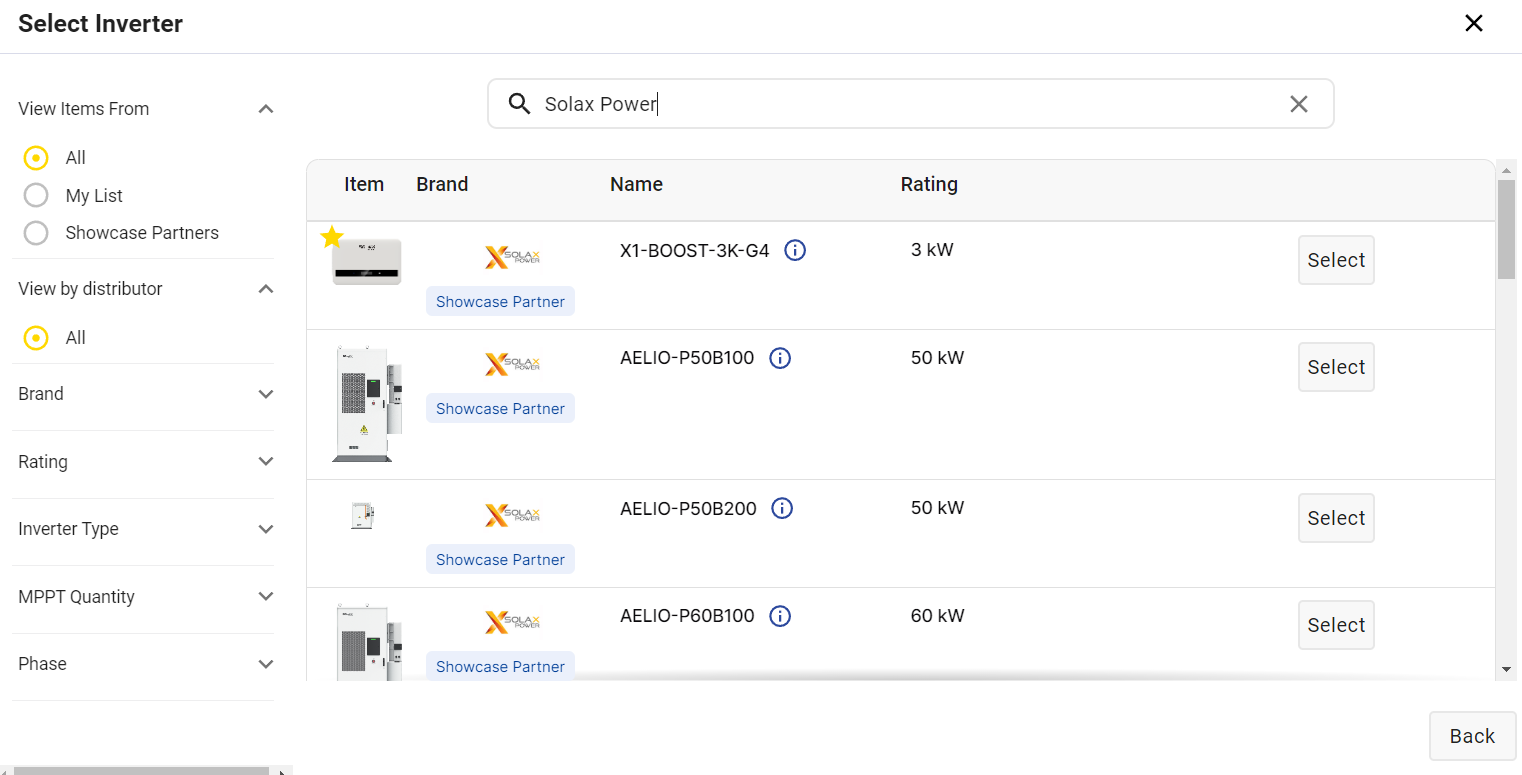The width and height of the screenshot is (1522, 775).
Task: Click Showcase Partner badge for AELIO-P50B100
Action: tap(500, 409)
